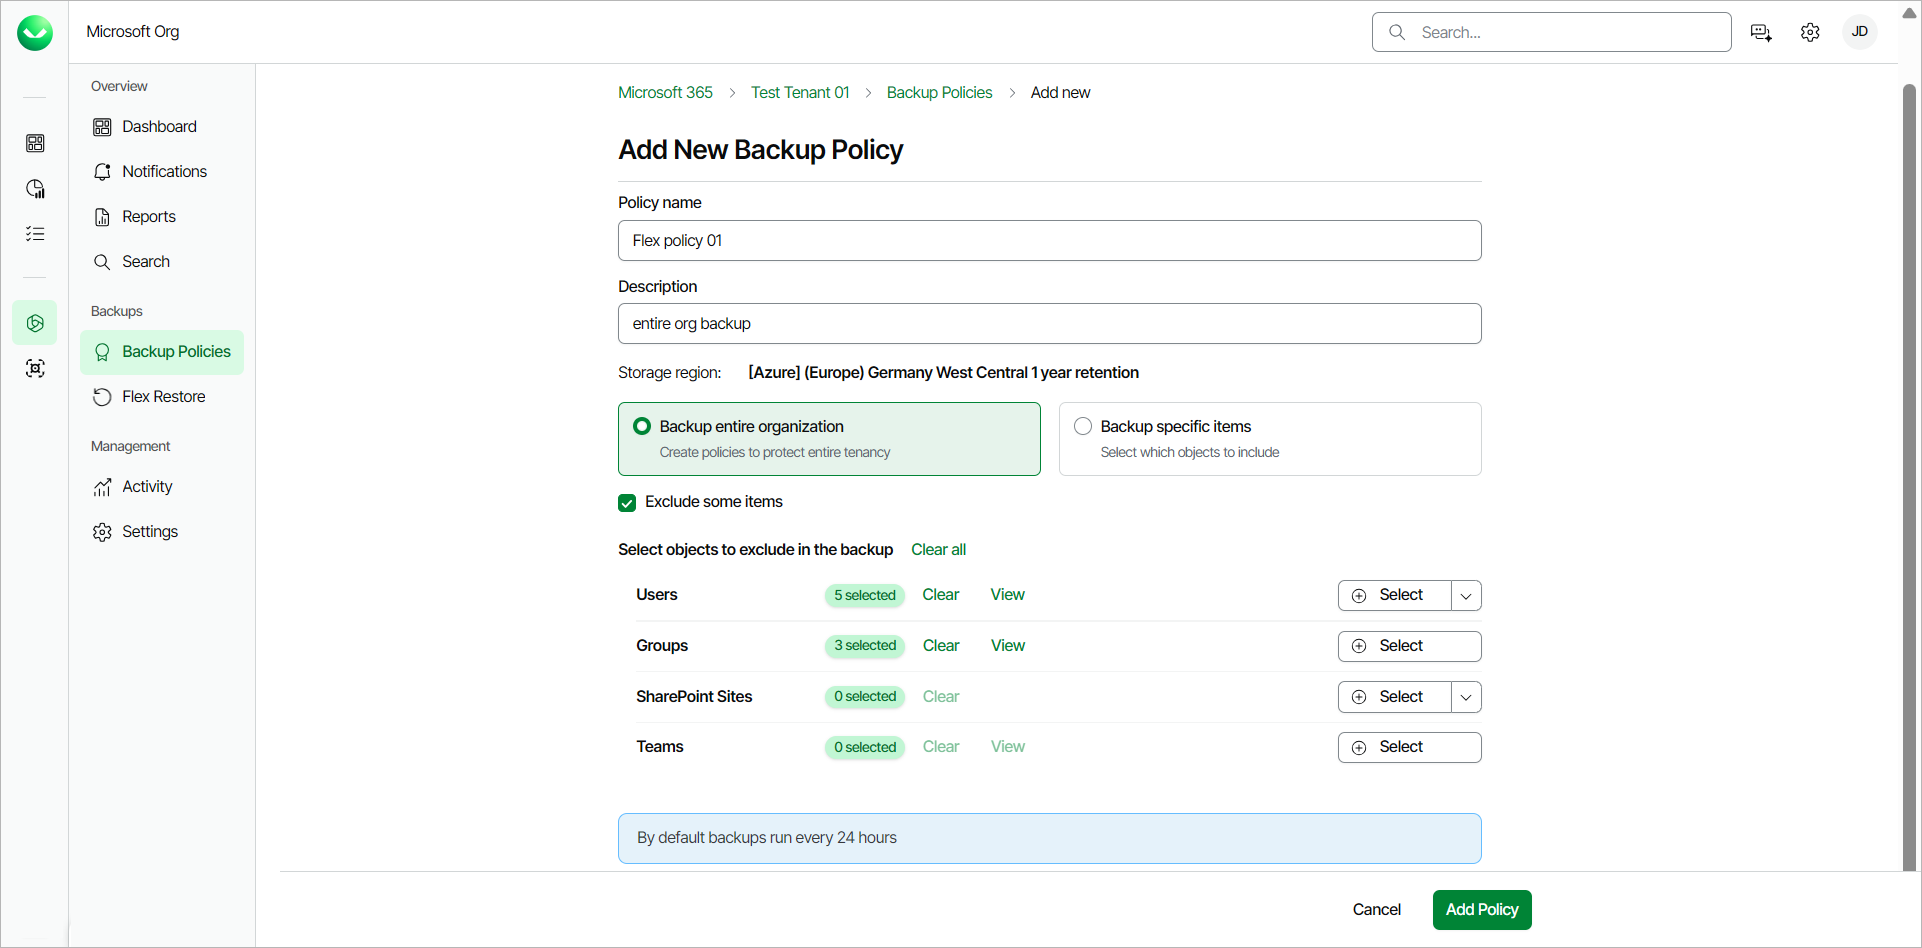Open the dashboard icon in the left rail
The image size is (1922, 948).
[35, 143]
